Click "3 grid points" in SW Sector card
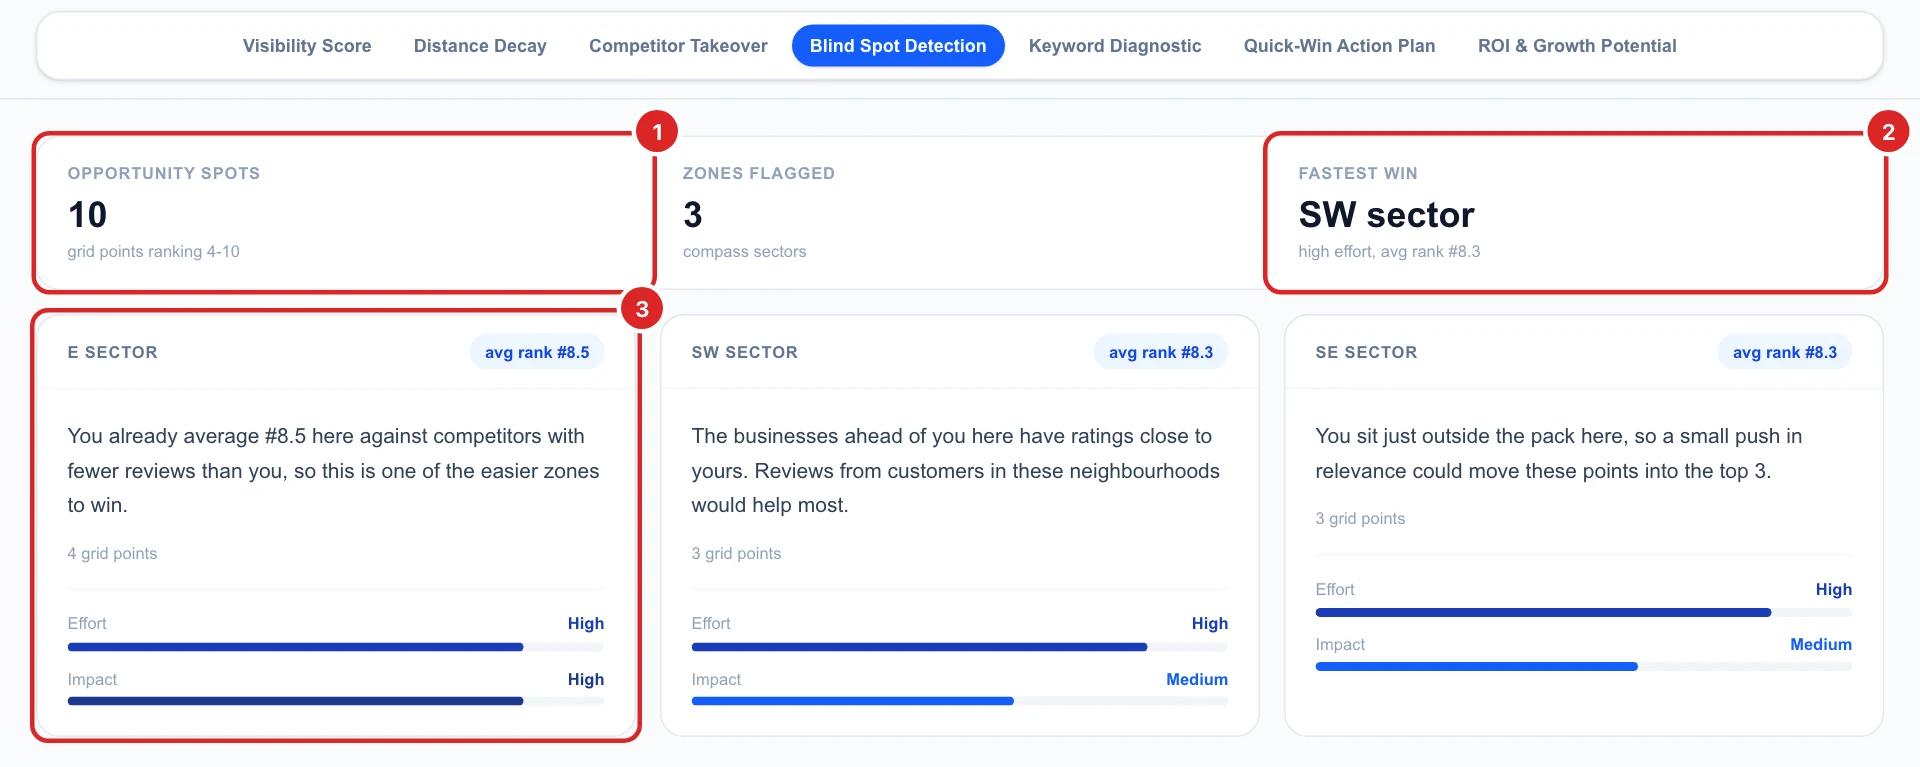This screenshot has height=767, width=1920. point(737,554)
